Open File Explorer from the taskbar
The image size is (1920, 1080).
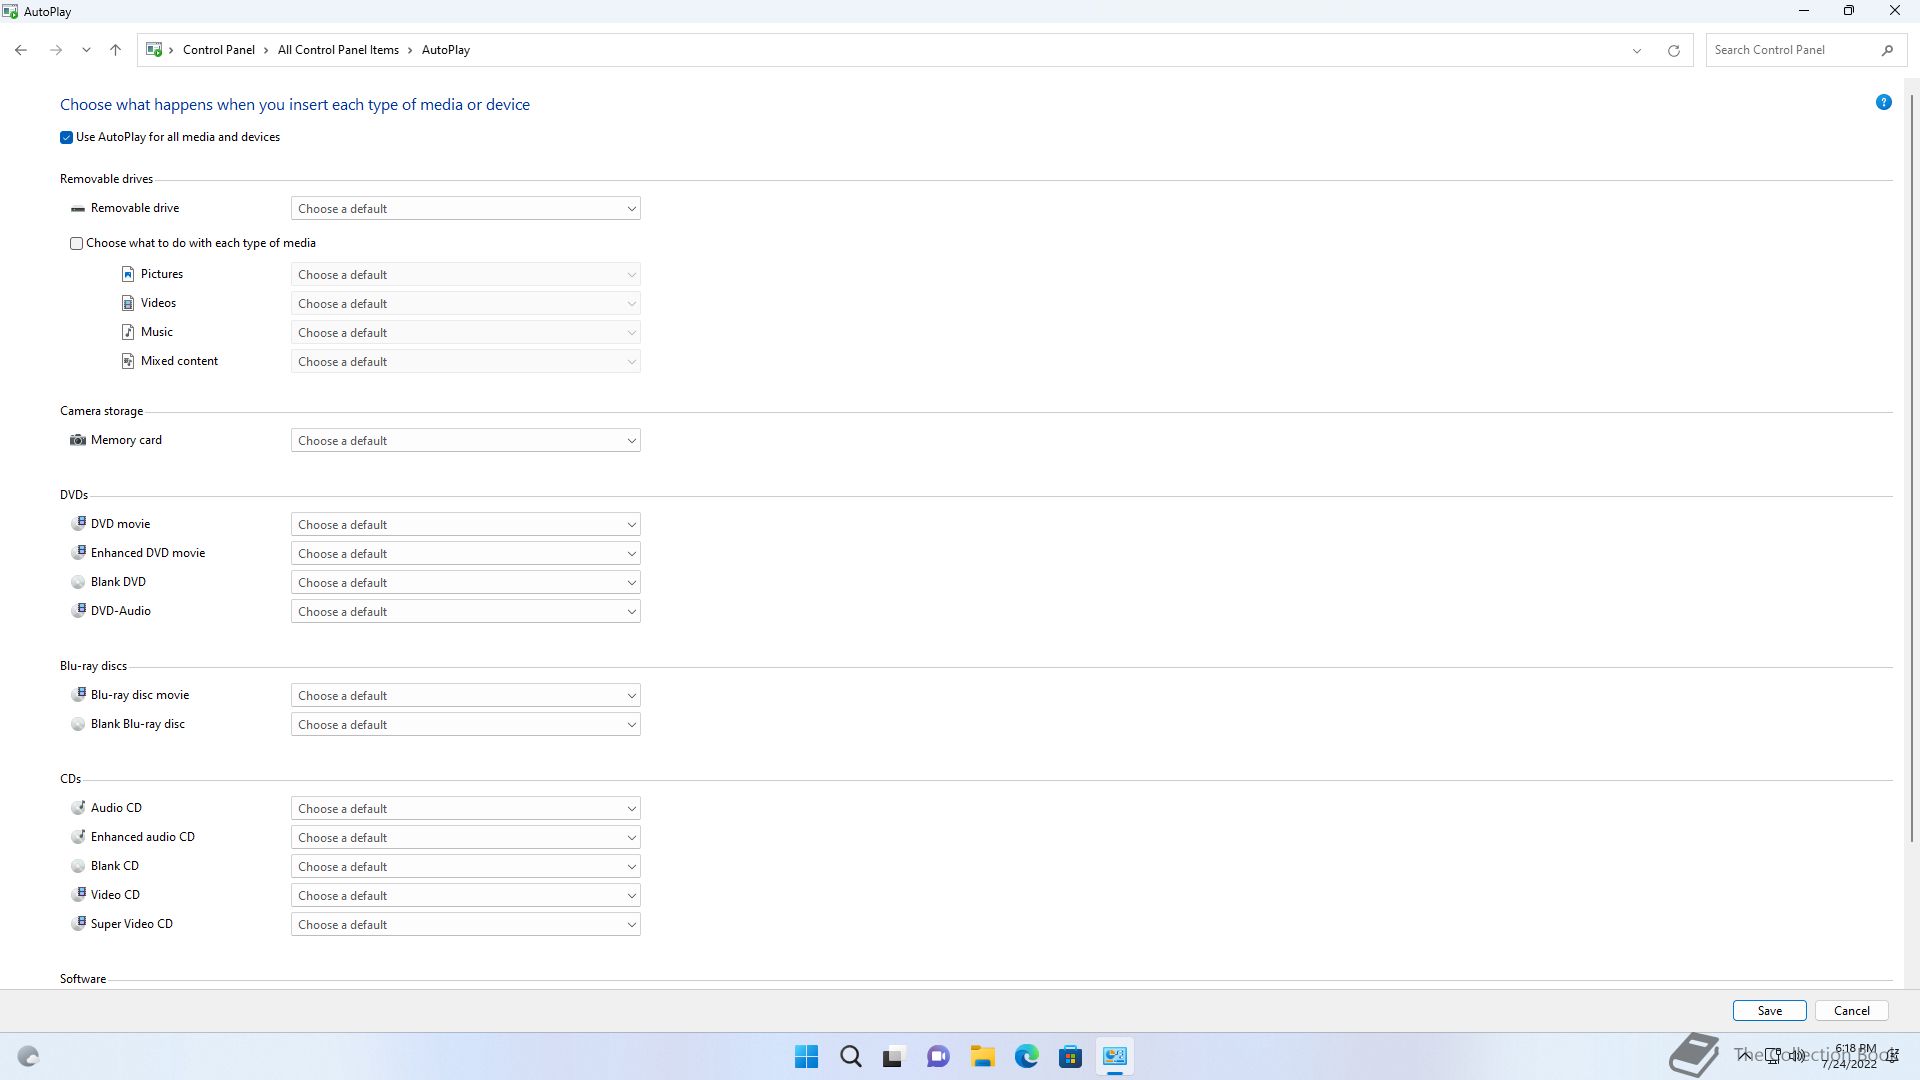[982, 1056]
